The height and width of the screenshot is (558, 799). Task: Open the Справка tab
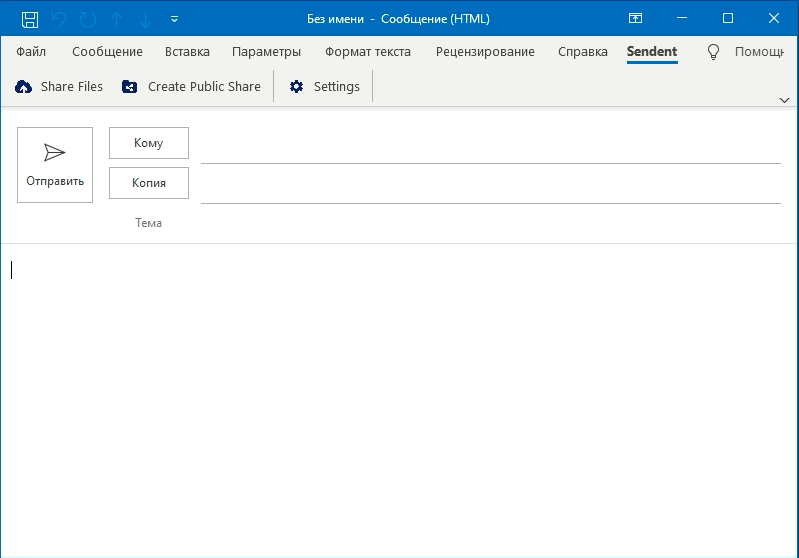click(x=582, y=51)
